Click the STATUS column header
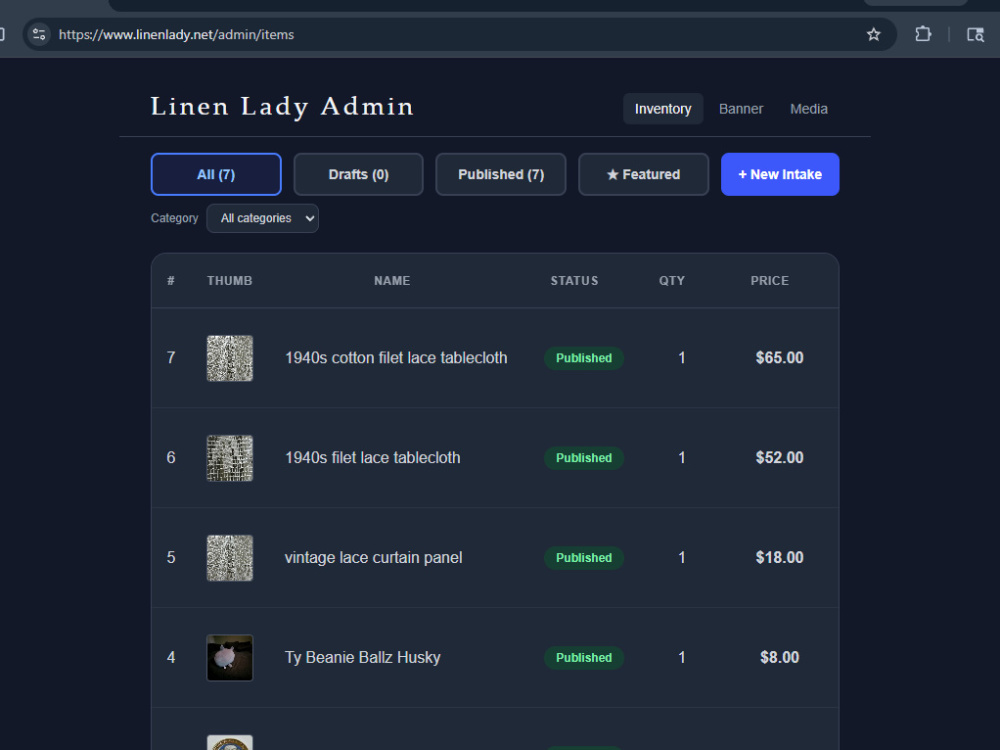The height and width of the screenshot is (750, 1000). [575, 281]
